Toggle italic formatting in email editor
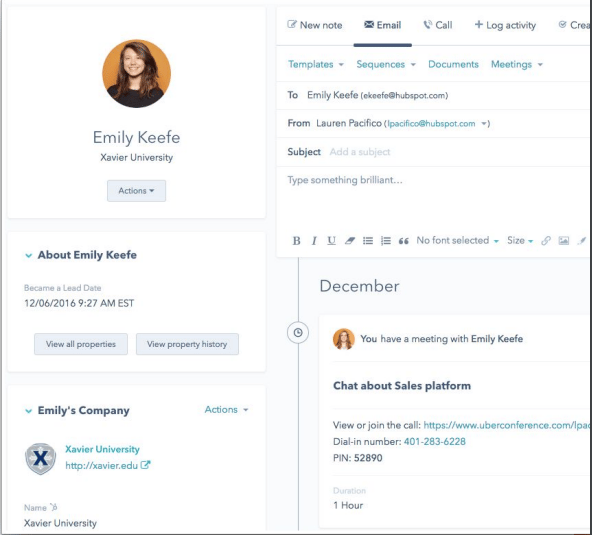This screenshot has height=535, width=592. pyautogui.click(x=314, y=241)
